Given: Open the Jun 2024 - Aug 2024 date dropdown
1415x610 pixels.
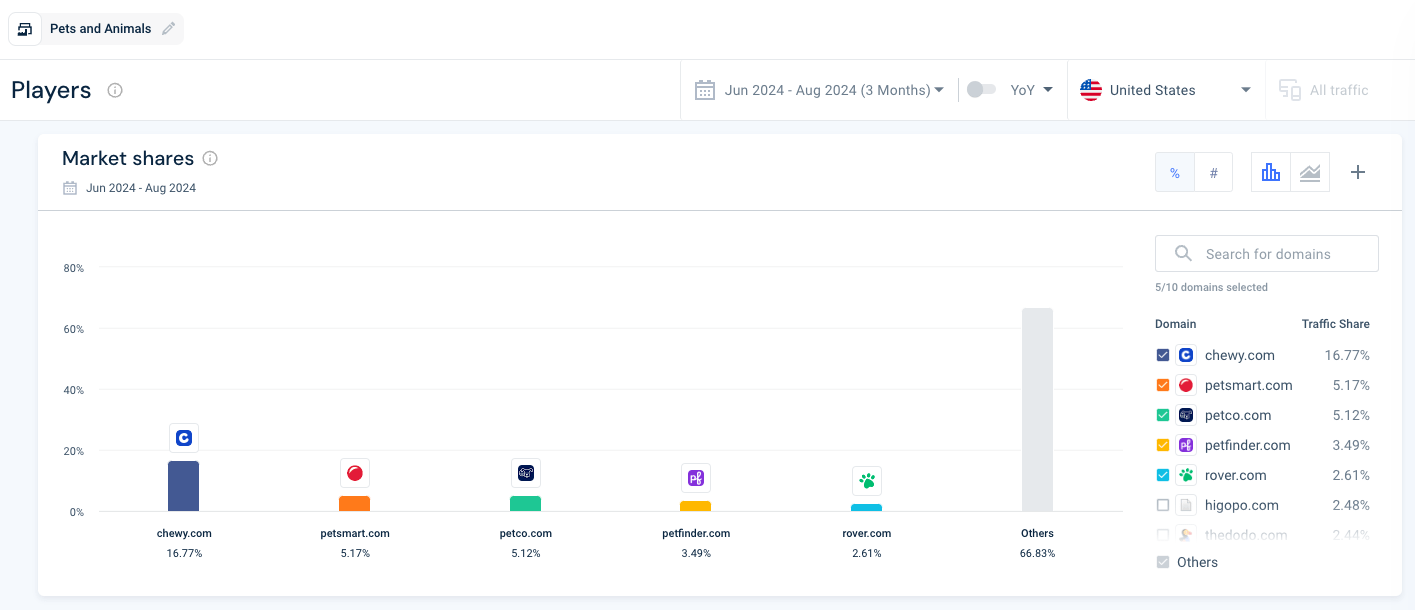Looking at the screenshot, I should 819,90.
